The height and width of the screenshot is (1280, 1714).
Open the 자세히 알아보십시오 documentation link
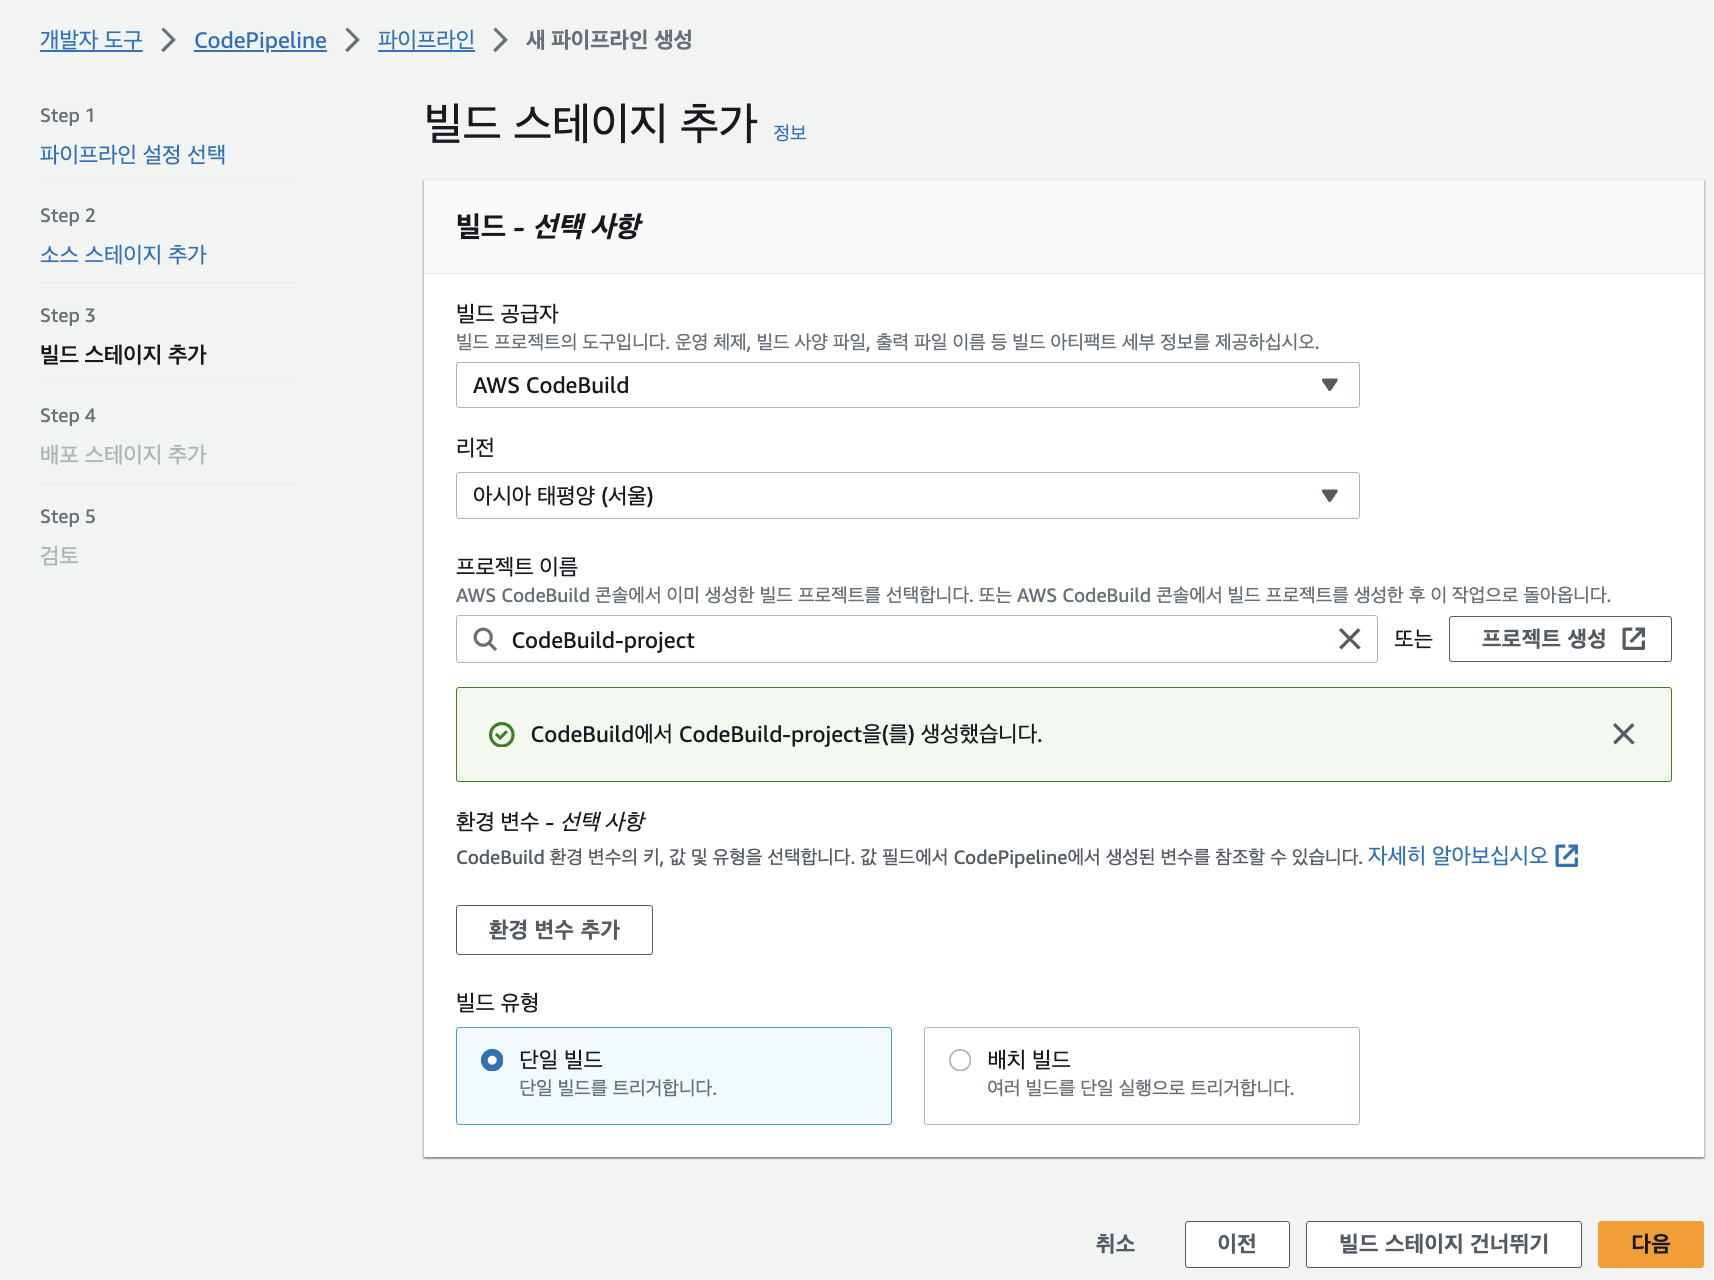tap(1460, 856)
